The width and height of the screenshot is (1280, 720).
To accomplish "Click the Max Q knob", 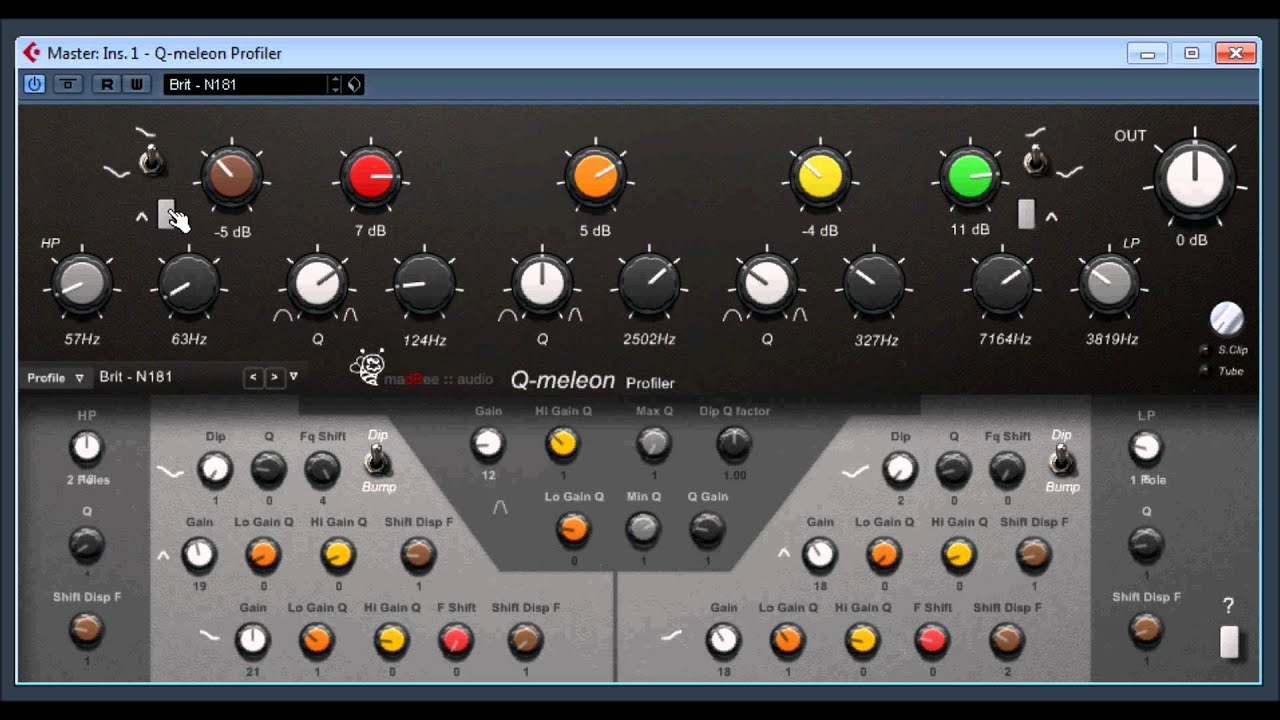I will coord(654,443).
